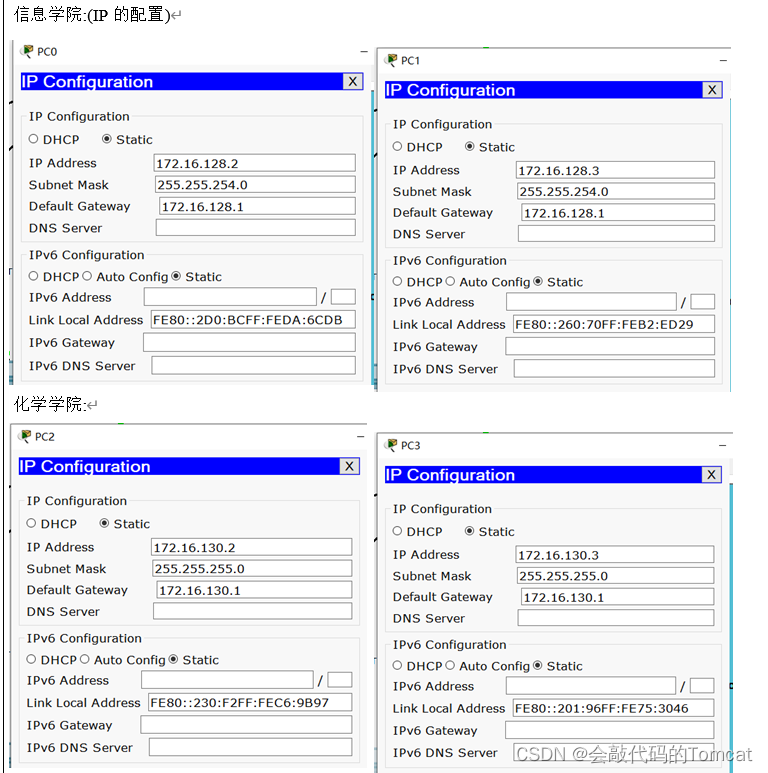Close the PC0 IP Configuration panel

352,81
